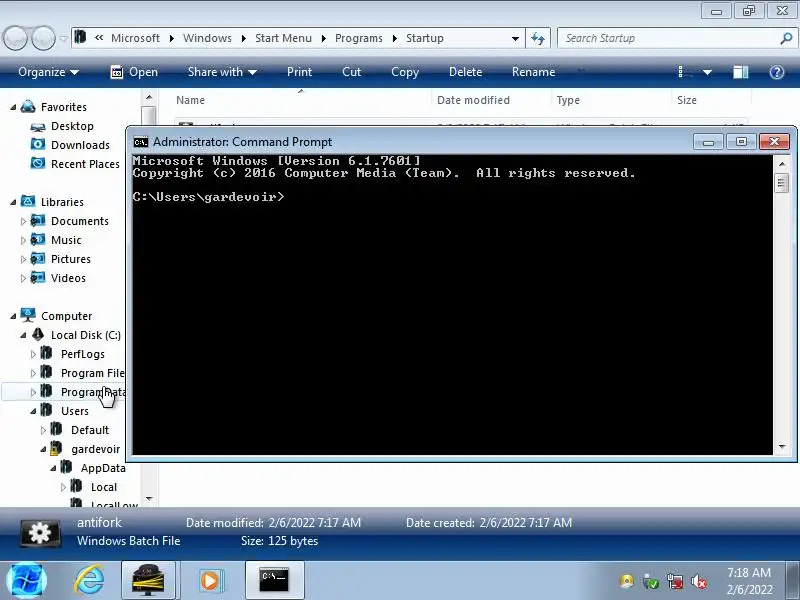
Task: Click the network tray icon with red X
Action: click(x=674, y=581)
